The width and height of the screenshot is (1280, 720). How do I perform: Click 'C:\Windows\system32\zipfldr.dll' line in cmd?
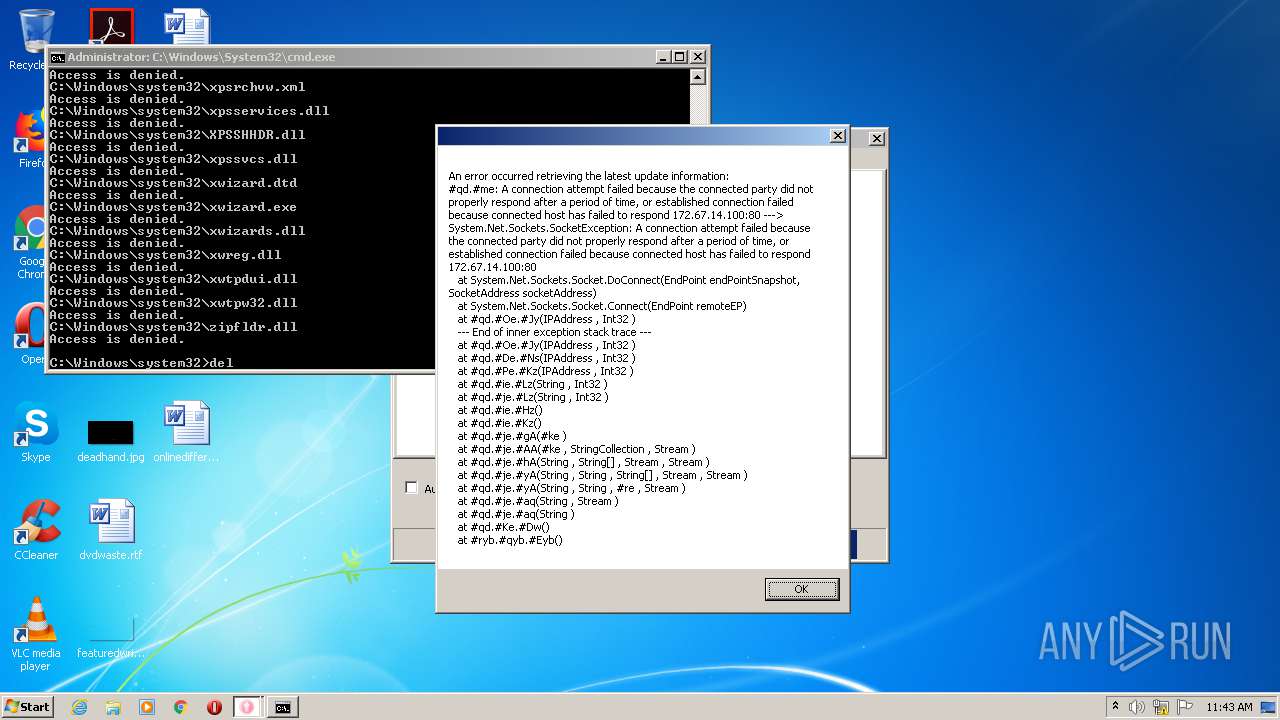point(173,326)
